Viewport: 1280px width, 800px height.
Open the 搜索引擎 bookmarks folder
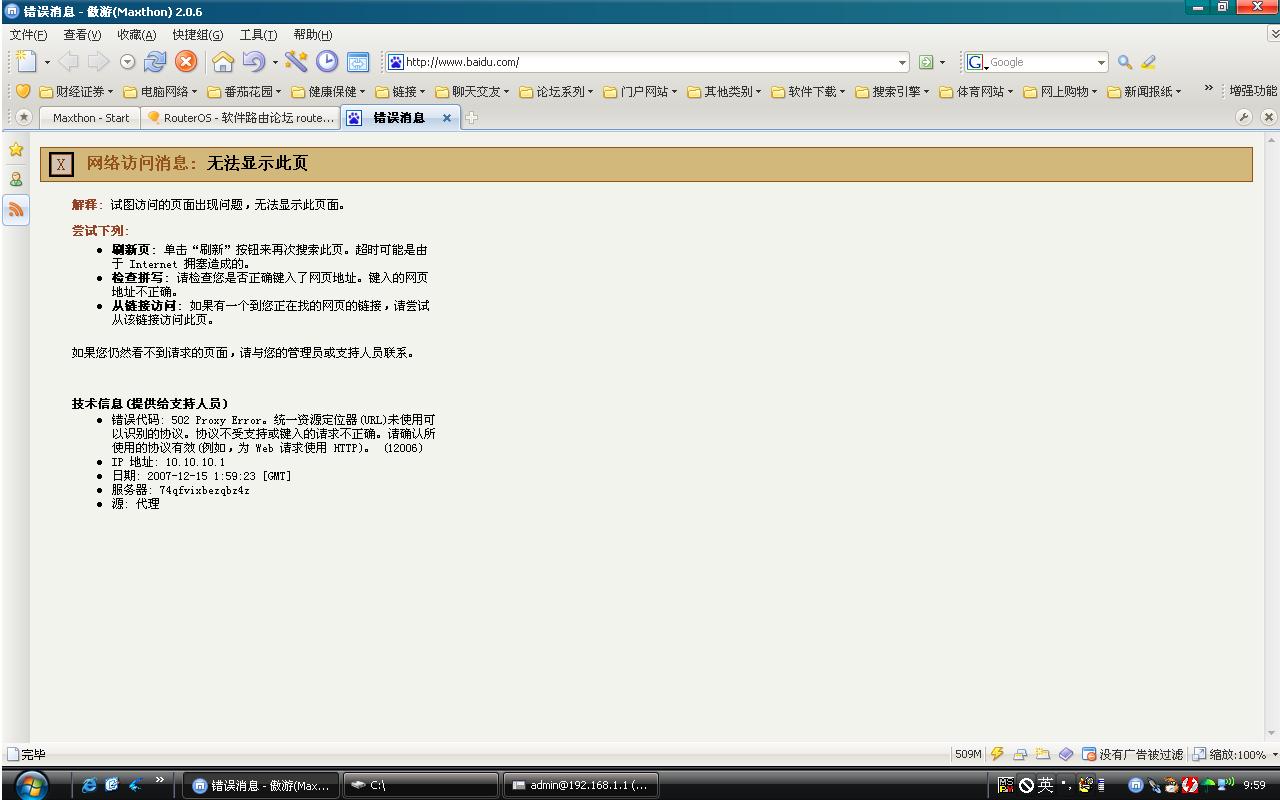(x=892, y=91)
